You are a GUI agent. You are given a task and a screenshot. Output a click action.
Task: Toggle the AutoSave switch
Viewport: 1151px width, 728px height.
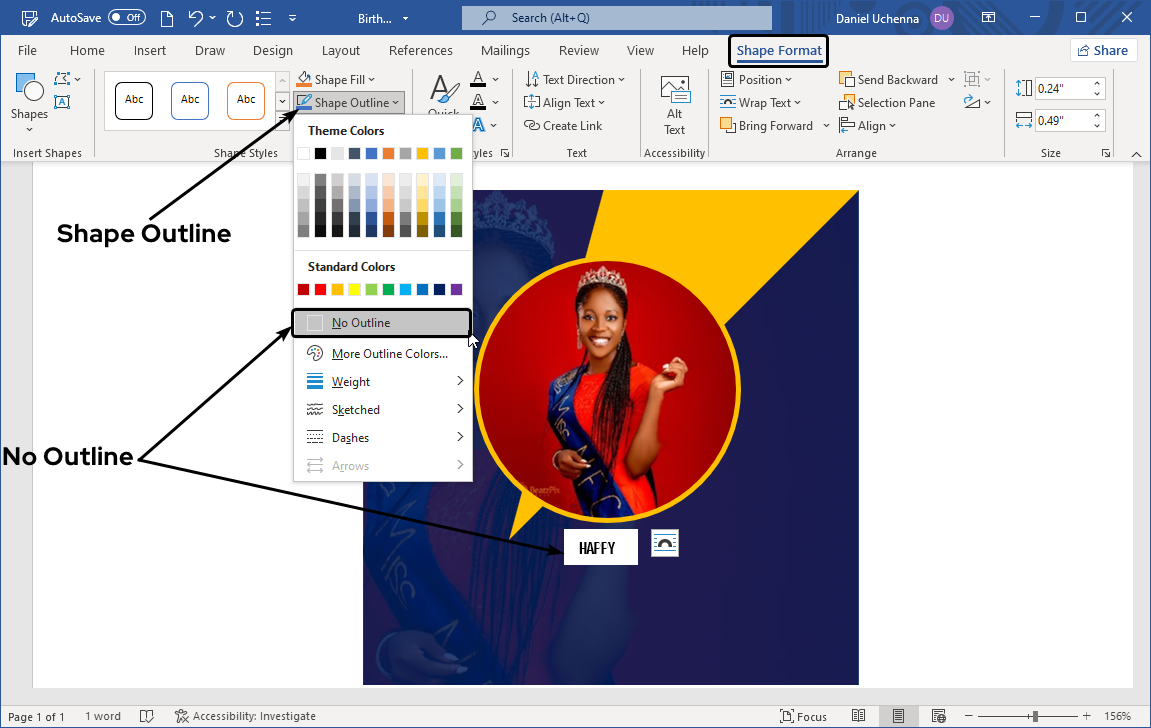(x=126, y=18)
